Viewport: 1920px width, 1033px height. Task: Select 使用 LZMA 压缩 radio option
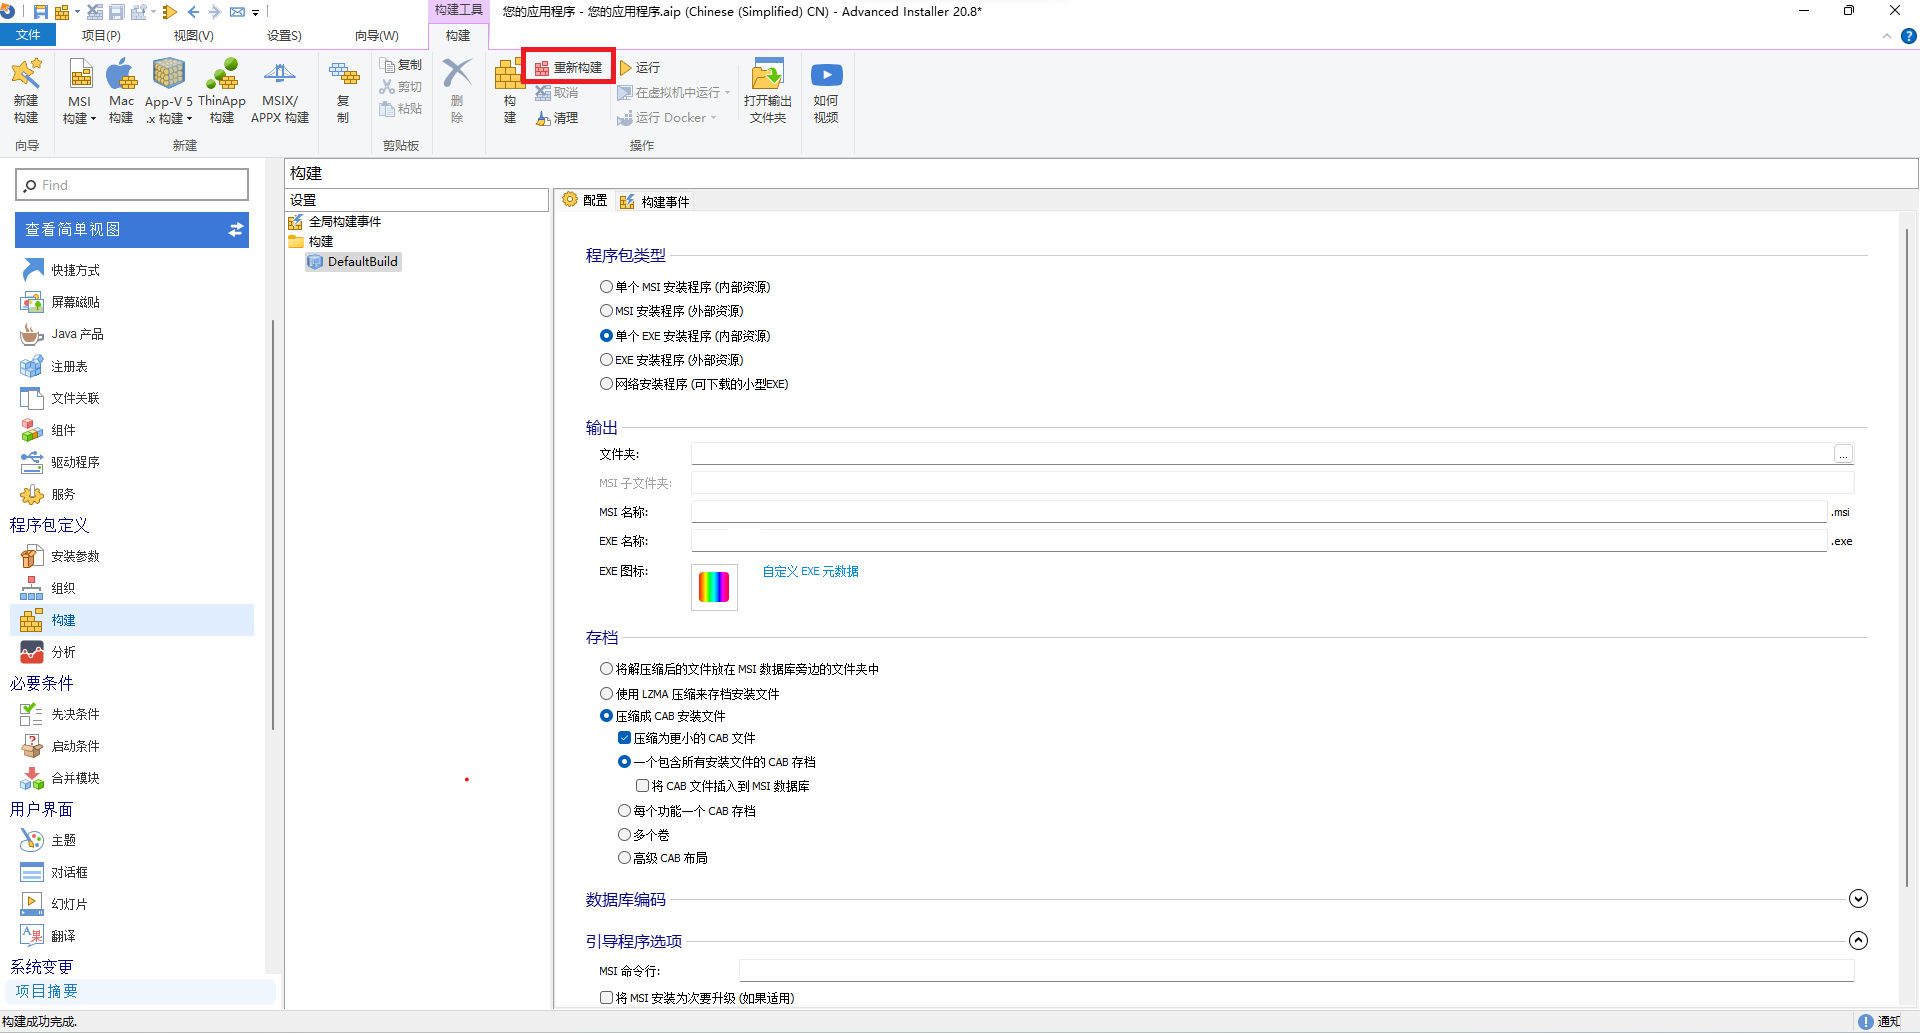tap(606, 694)
